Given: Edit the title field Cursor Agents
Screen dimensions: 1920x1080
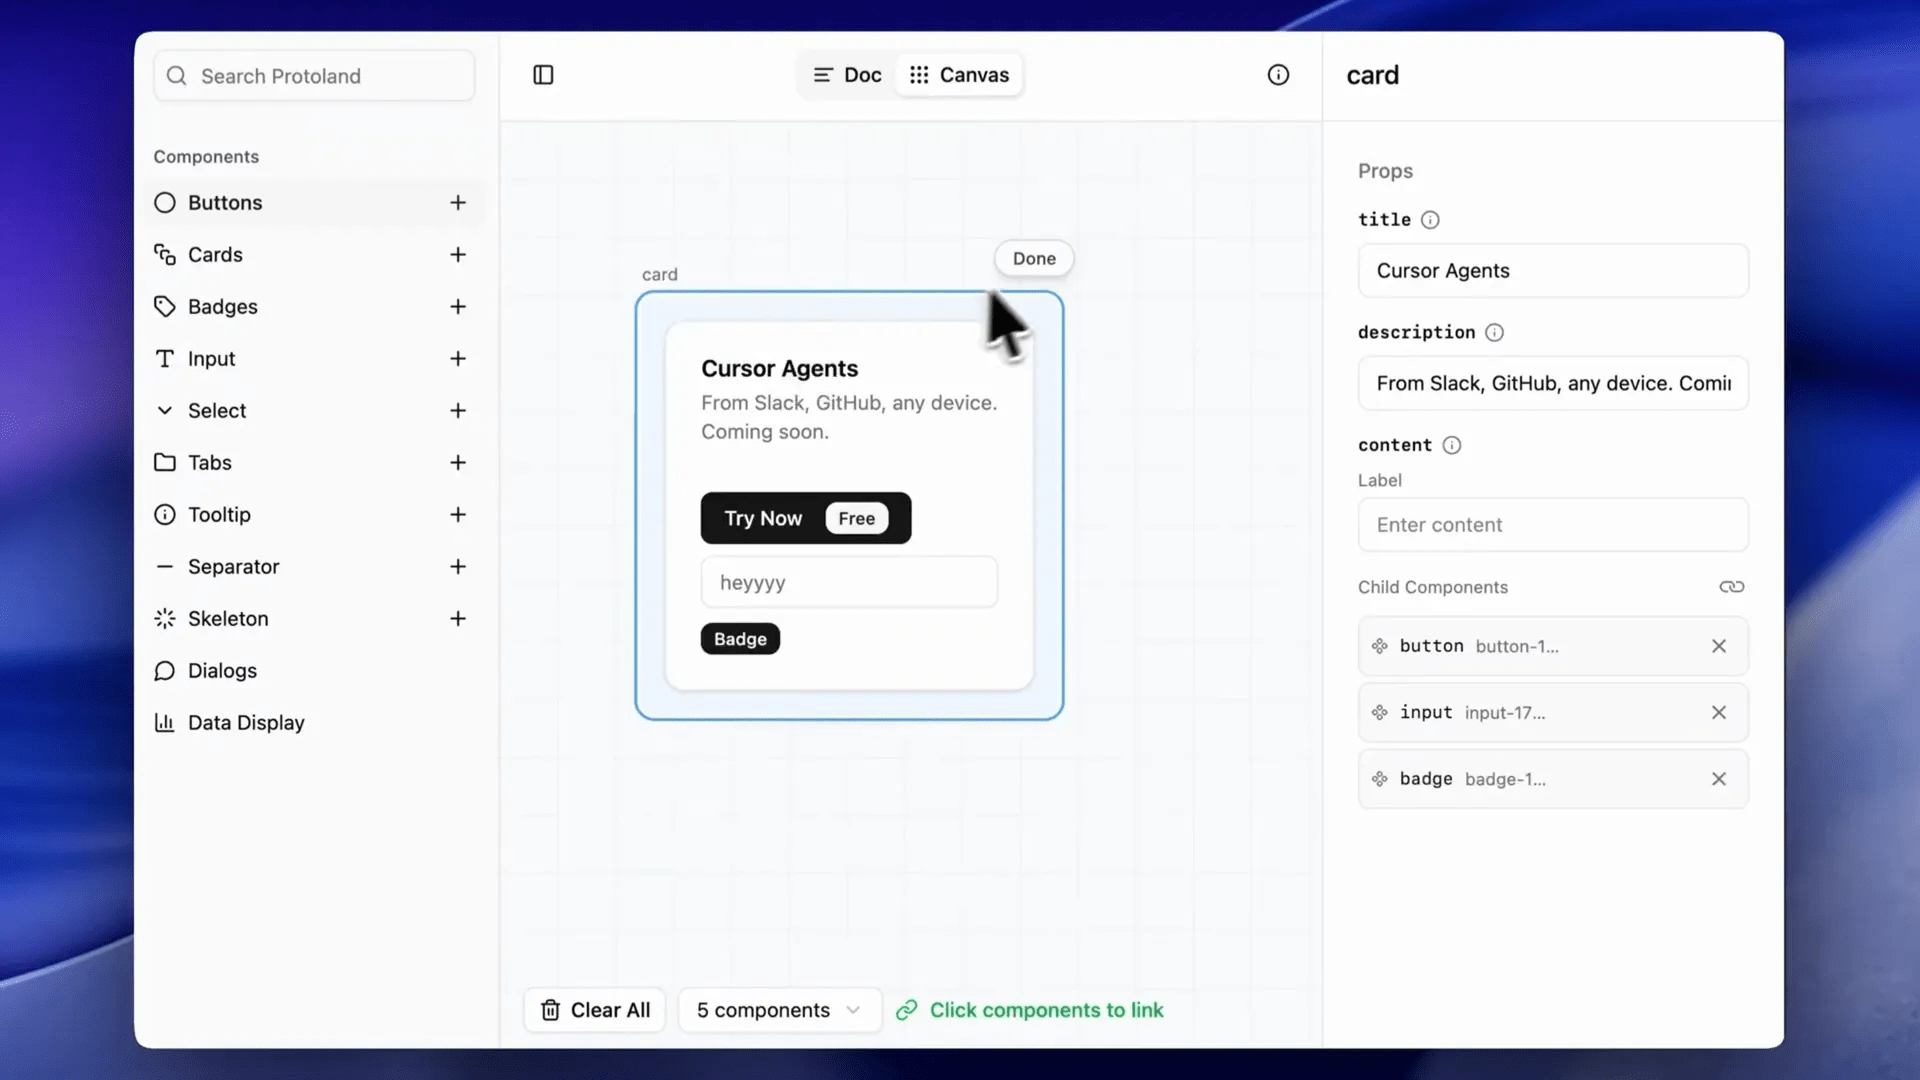Looking at the screenshot, I should click(x=1553, y=271).
